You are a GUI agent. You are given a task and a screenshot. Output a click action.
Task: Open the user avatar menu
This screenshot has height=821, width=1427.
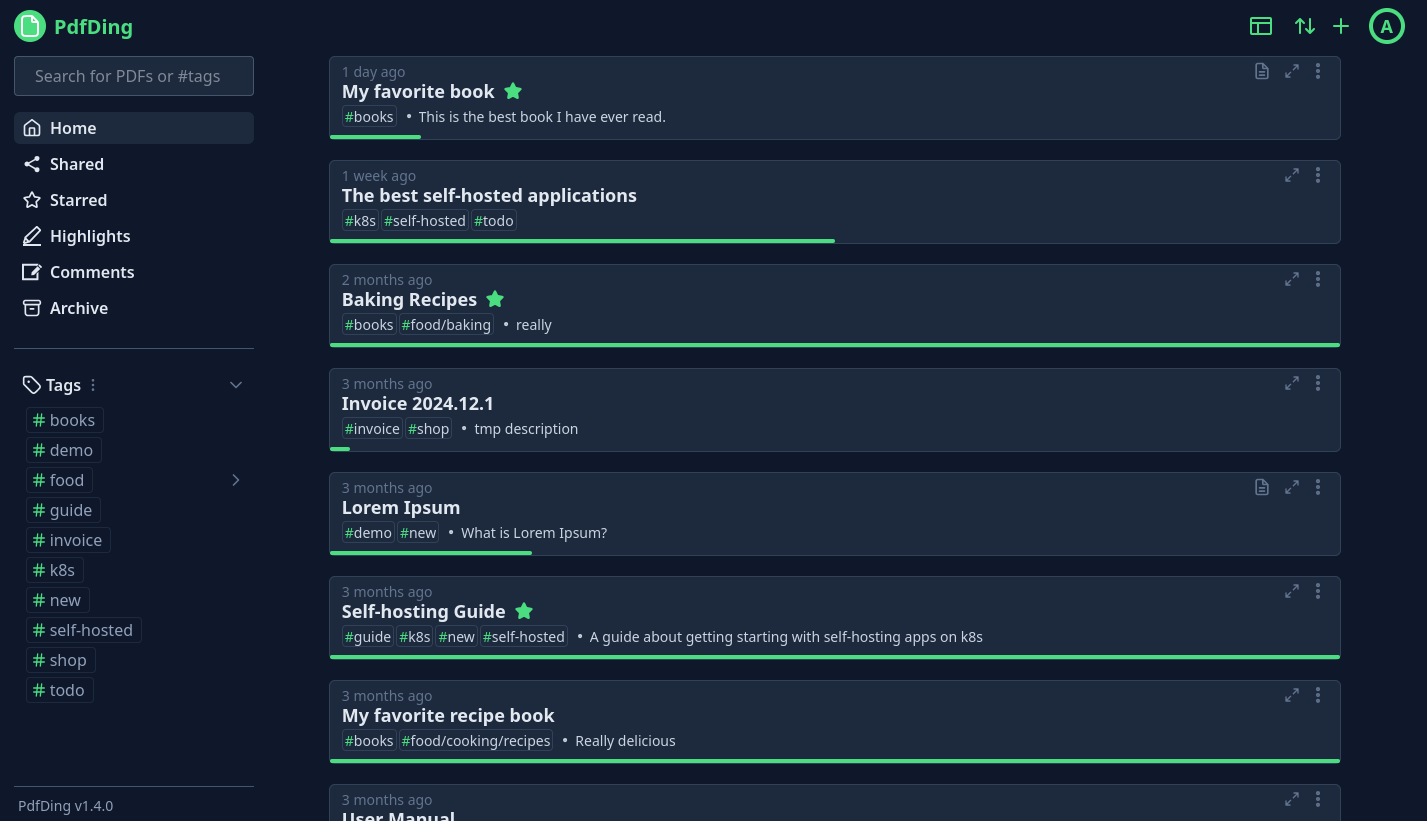click(x=1386, y=27)
